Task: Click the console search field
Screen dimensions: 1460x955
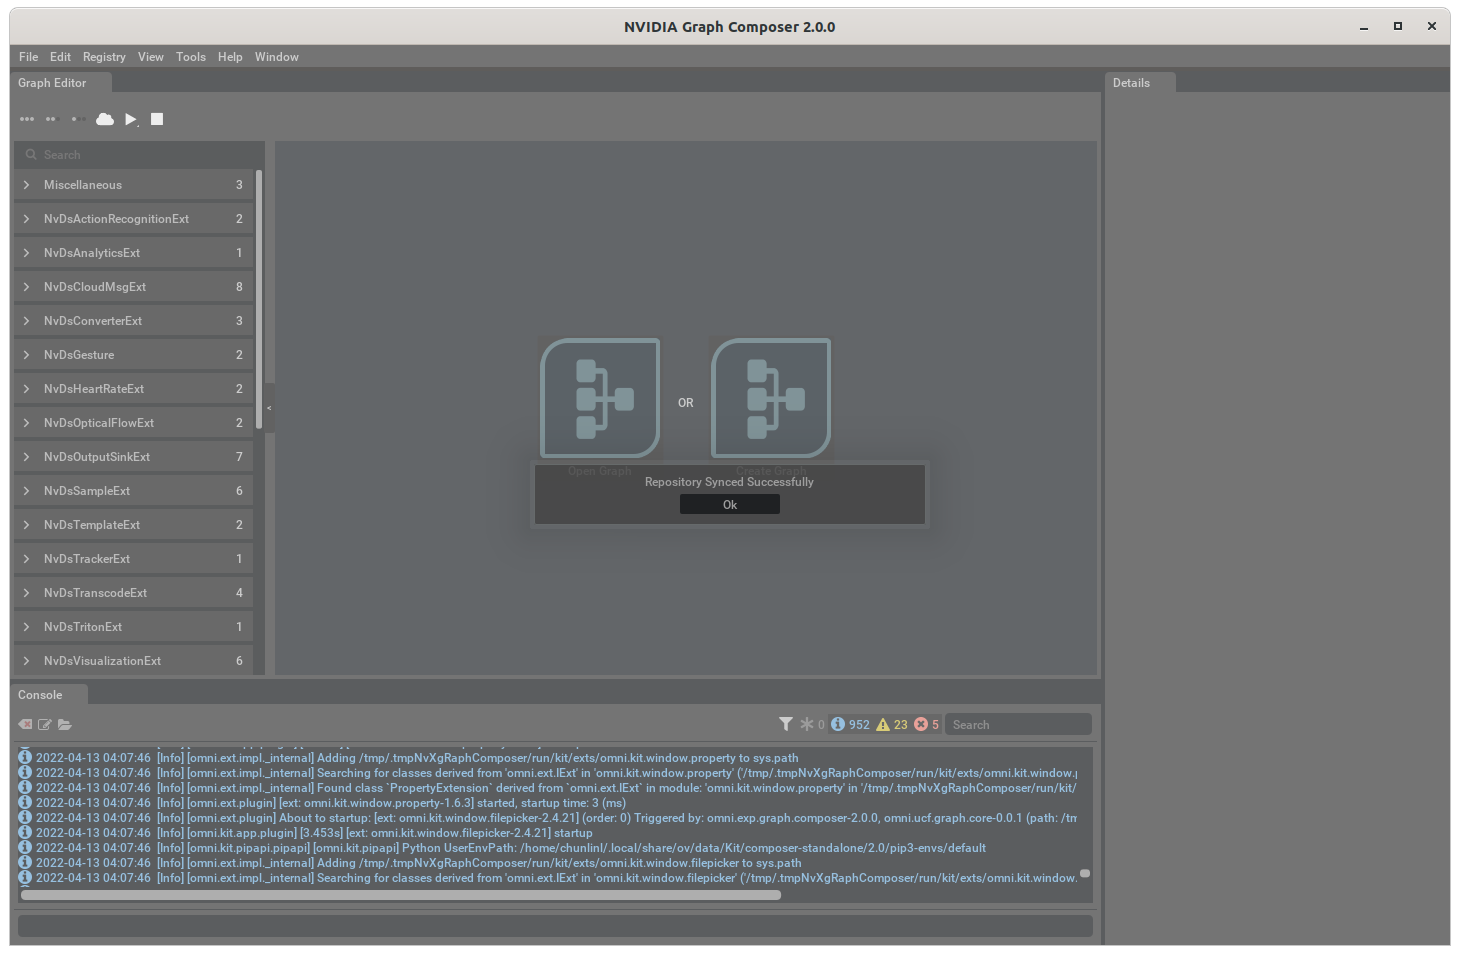Action: [1018, 723]
